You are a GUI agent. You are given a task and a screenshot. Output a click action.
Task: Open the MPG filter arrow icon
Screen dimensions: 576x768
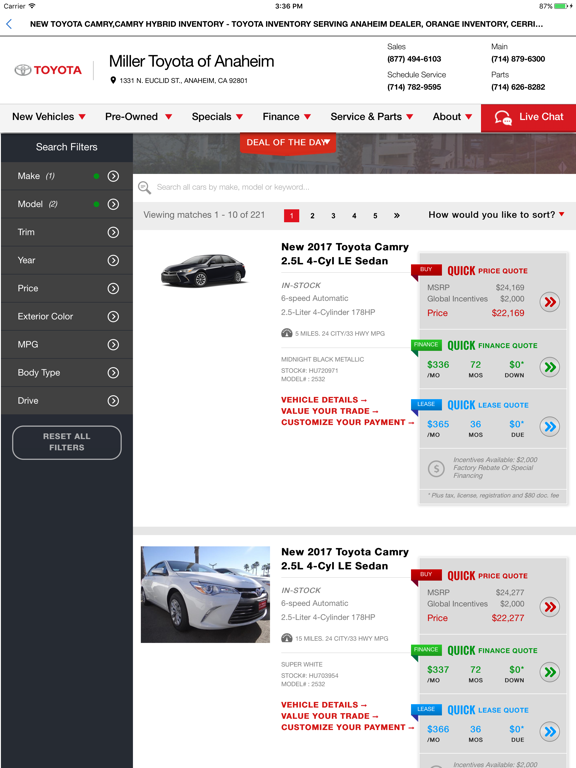point(113,345)
